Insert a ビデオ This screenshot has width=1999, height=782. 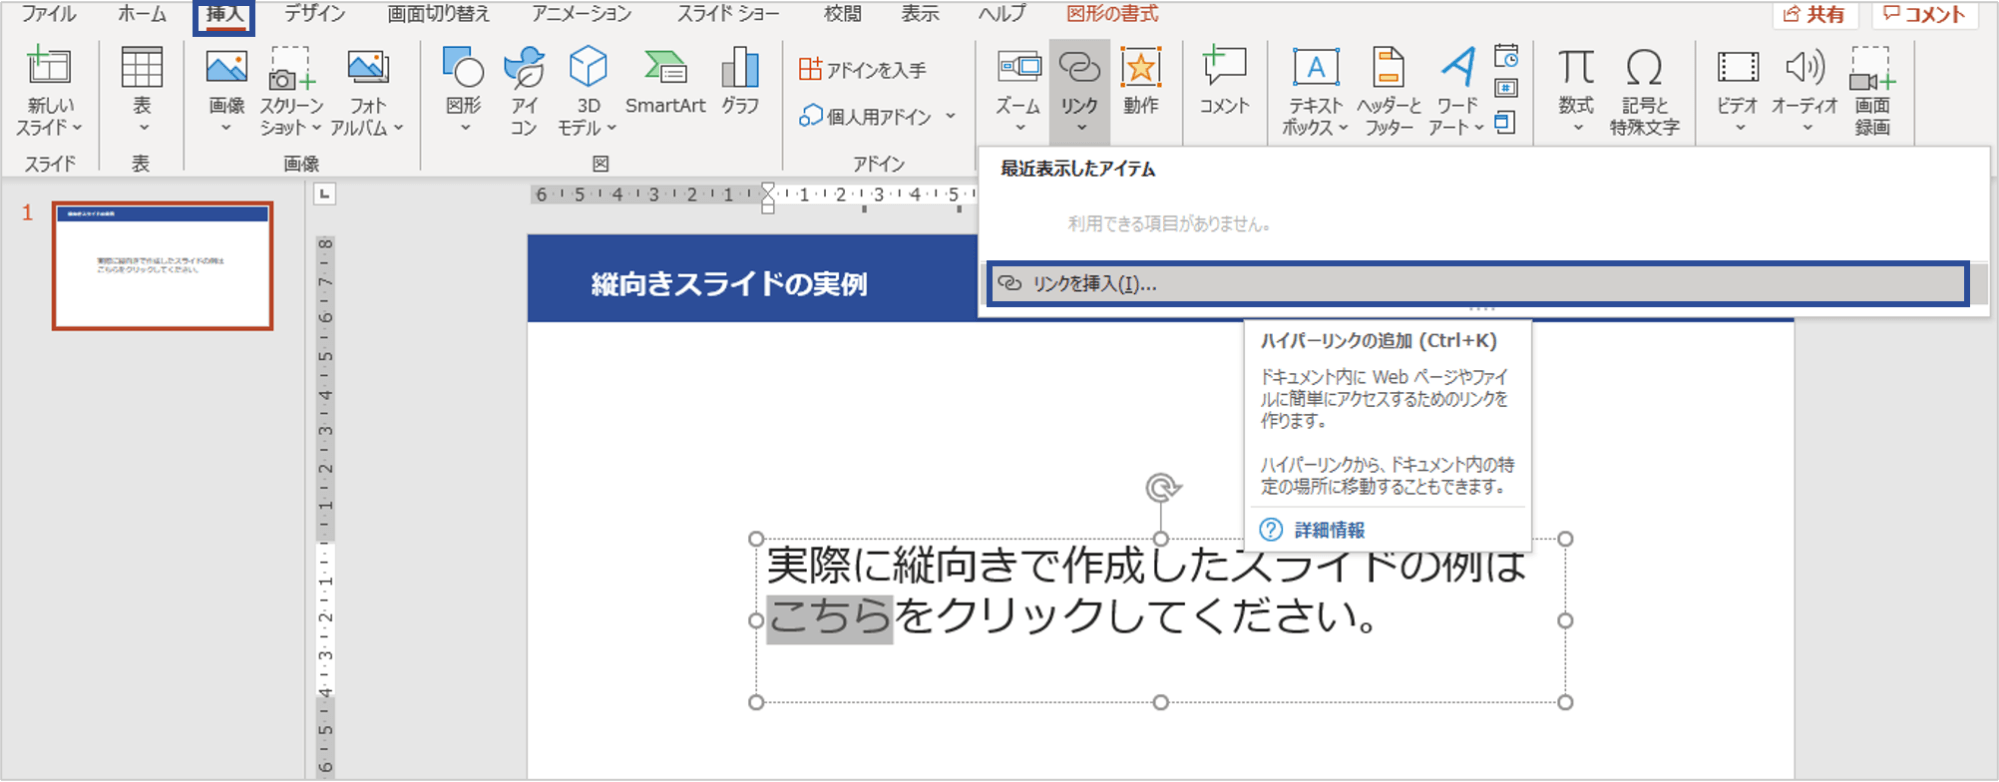click(x=1738, y=91)
